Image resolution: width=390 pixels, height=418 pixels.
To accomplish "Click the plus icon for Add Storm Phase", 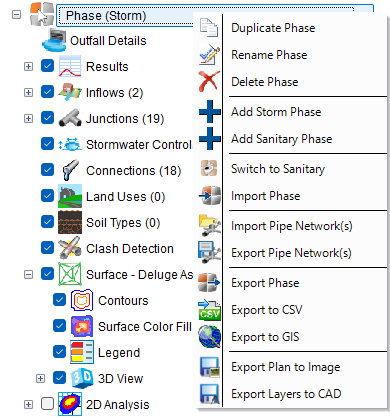I will click(210, 111).
